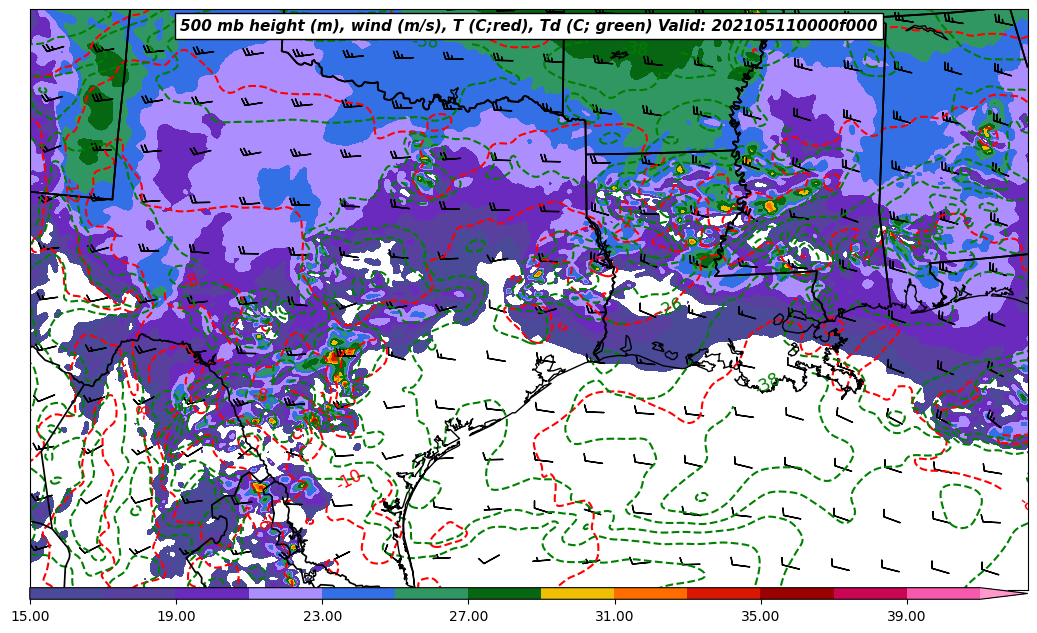Pick the light lavender colorbar segment before 23.00
Viewport: 1037px width, 633px height.
click(x=286, y=593)
